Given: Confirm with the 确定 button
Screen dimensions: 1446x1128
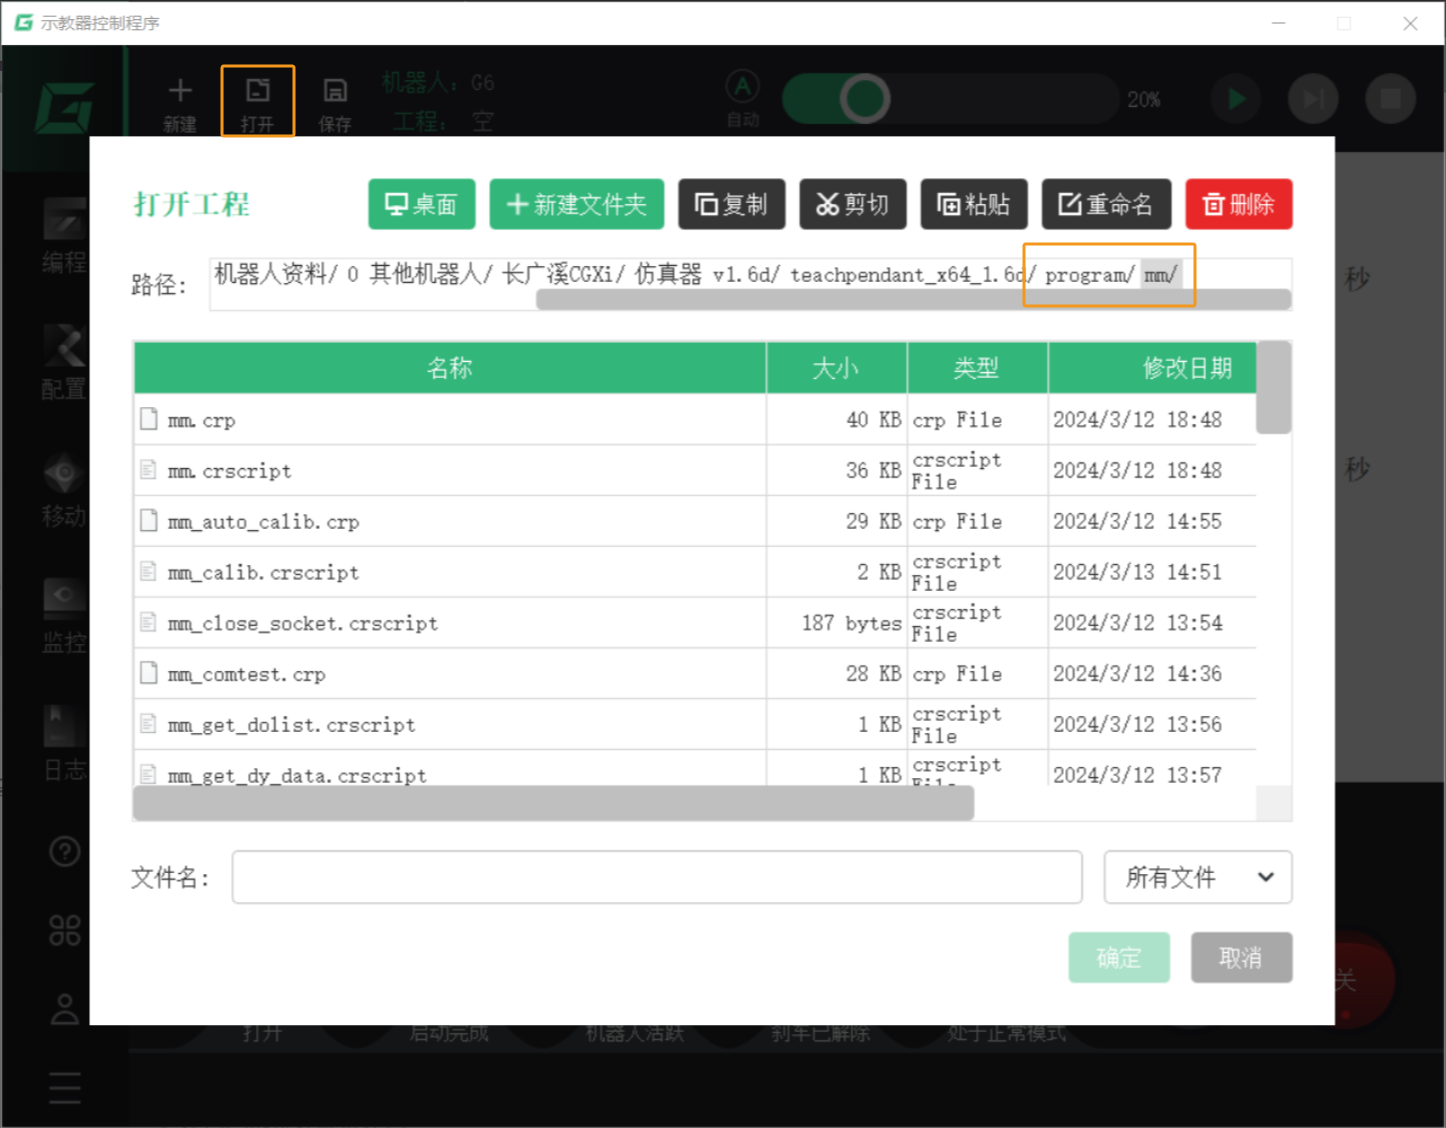Looking at the screenshot, I should [1118, 957].
